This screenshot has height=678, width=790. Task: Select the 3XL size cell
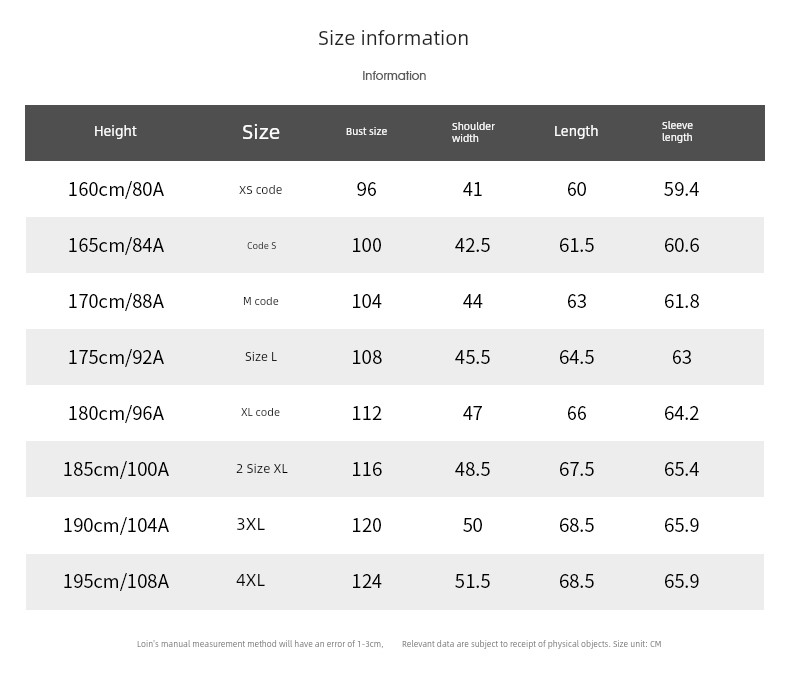click(x=250, y=525)
